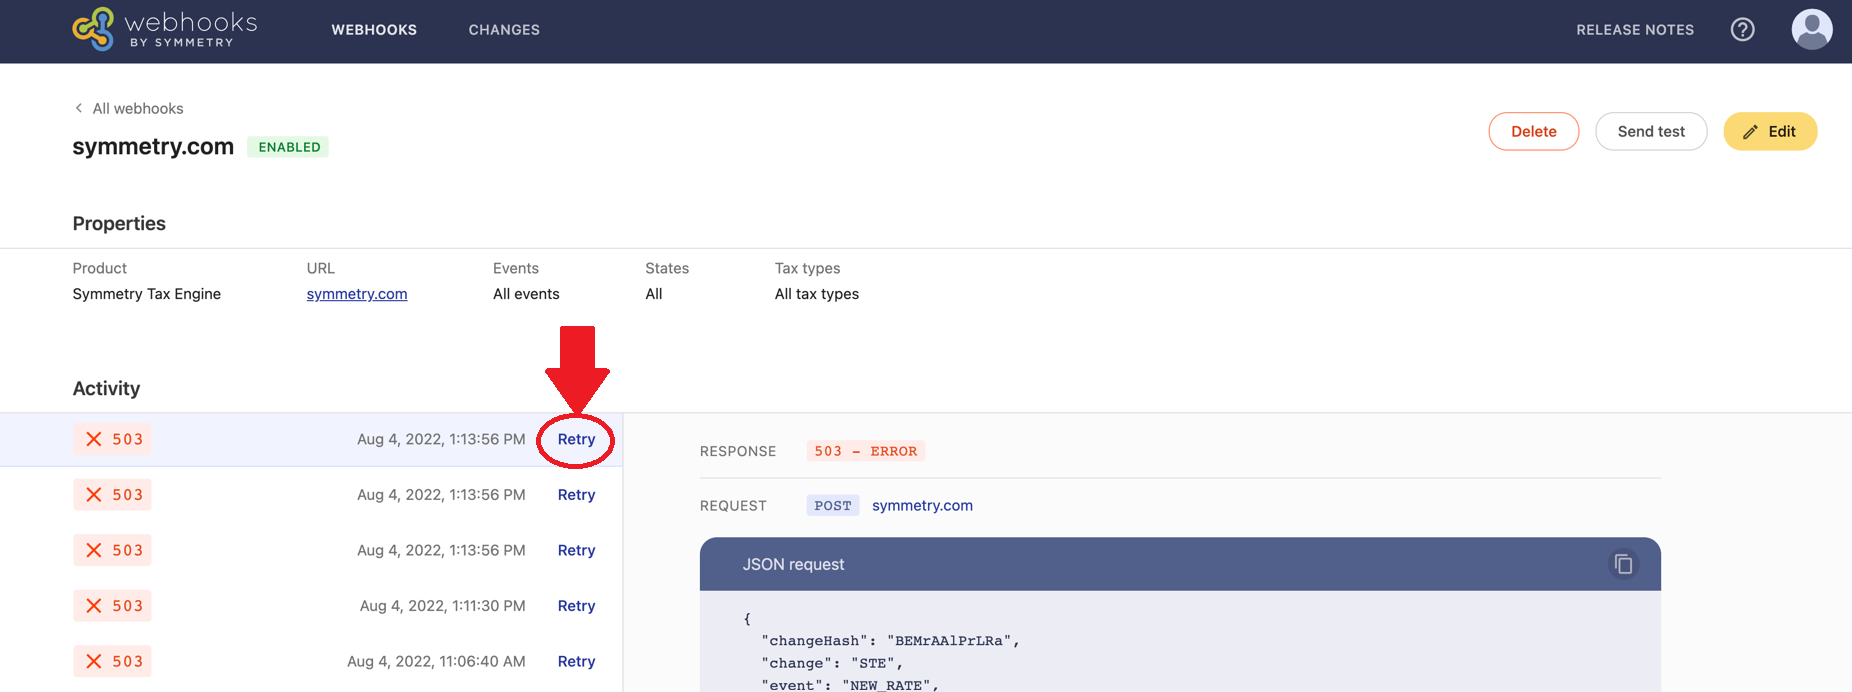Image resolution: width=1852 pixels, height=692 pixels.
Task: Click the Delete webhook button
Action: click(1533, 131)
